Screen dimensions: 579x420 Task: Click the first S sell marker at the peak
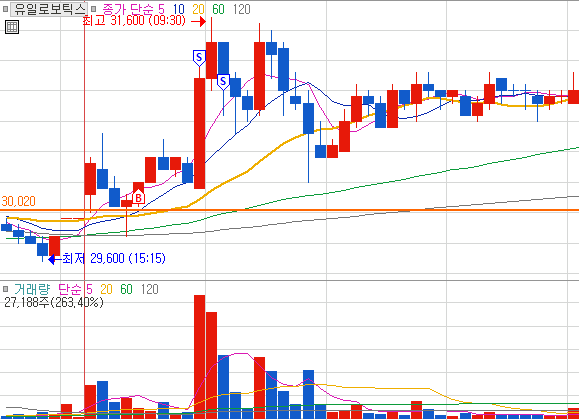(199, 58)
